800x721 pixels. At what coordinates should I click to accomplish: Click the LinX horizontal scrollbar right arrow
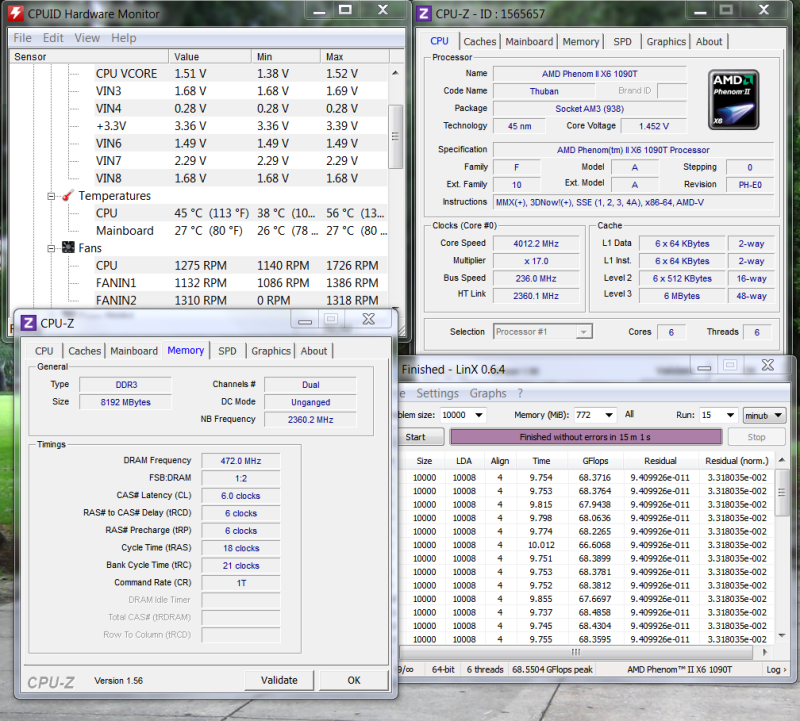coord(764,652)
